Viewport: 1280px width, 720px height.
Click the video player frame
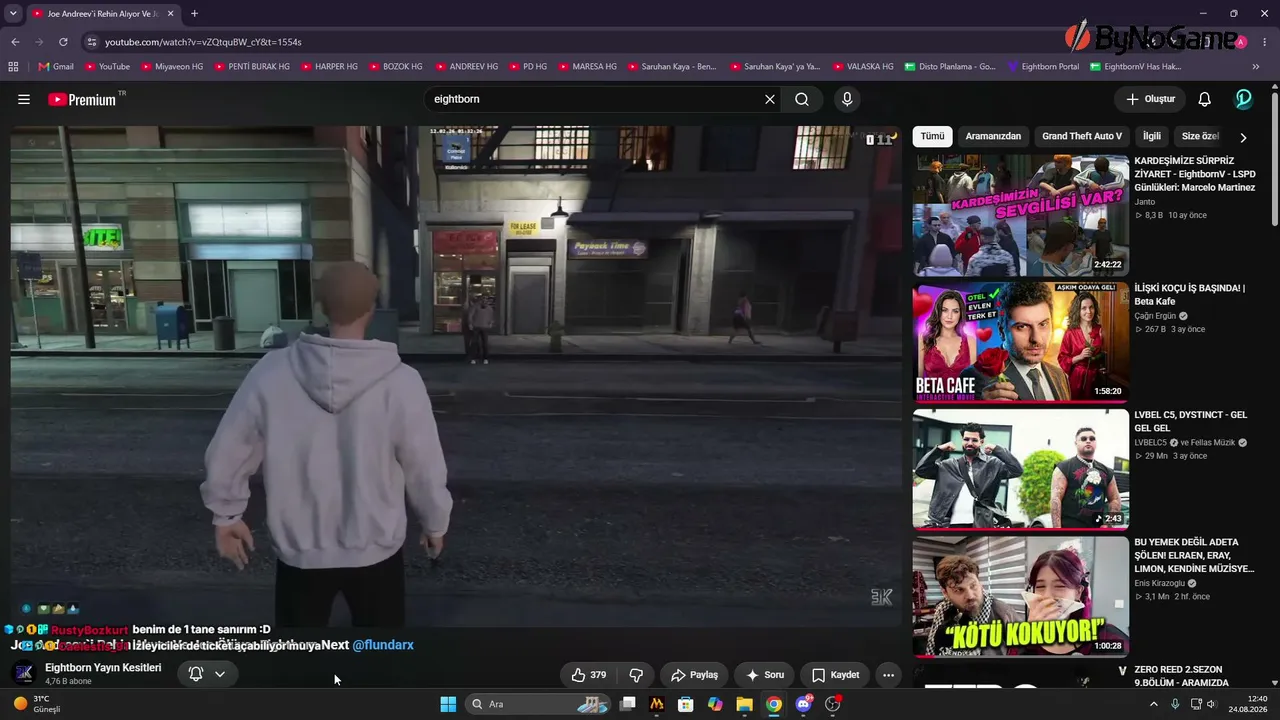tap(456, 377)
